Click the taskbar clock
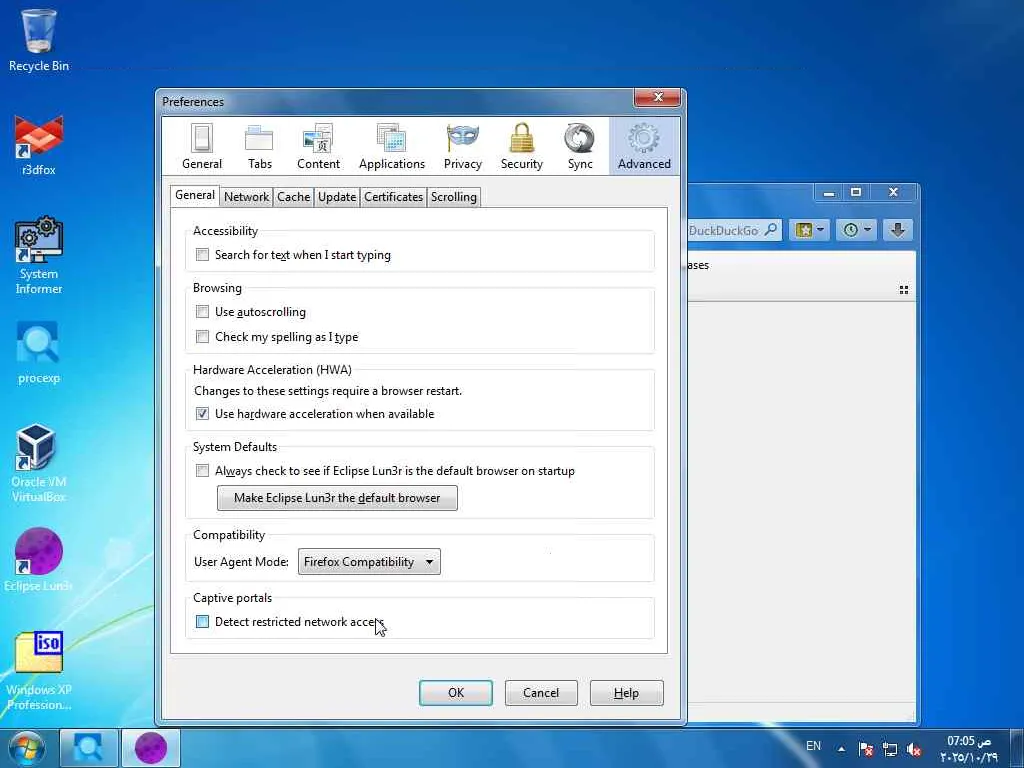The width and height of the screenshot is (1024, 768). (x=969, y=749)
